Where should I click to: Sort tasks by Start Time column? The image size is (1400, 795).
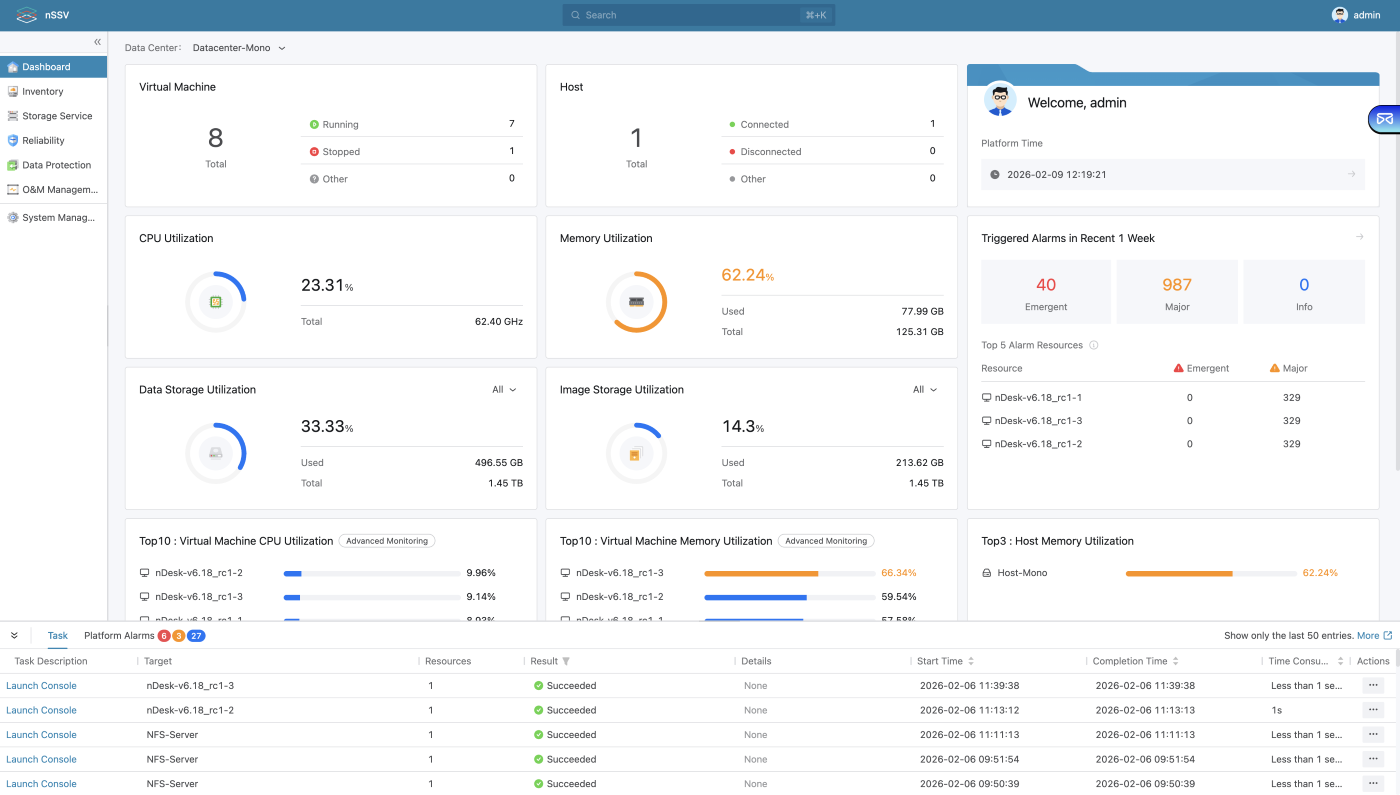coord(970,662)
